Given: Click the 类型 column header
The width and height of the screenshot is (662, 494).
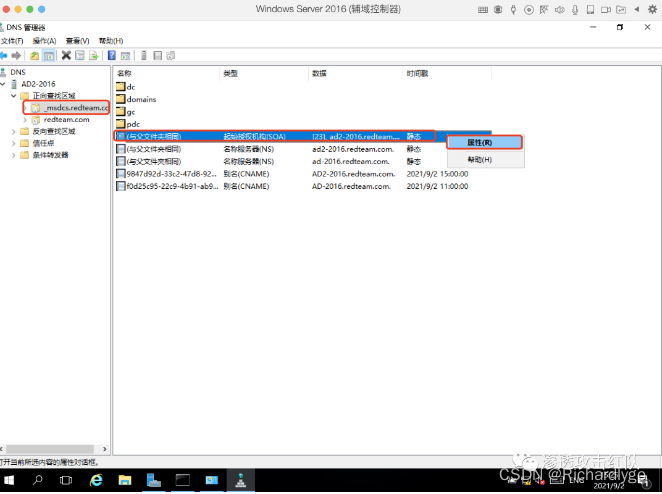Looking at the screenshot, I should point(264,73).
